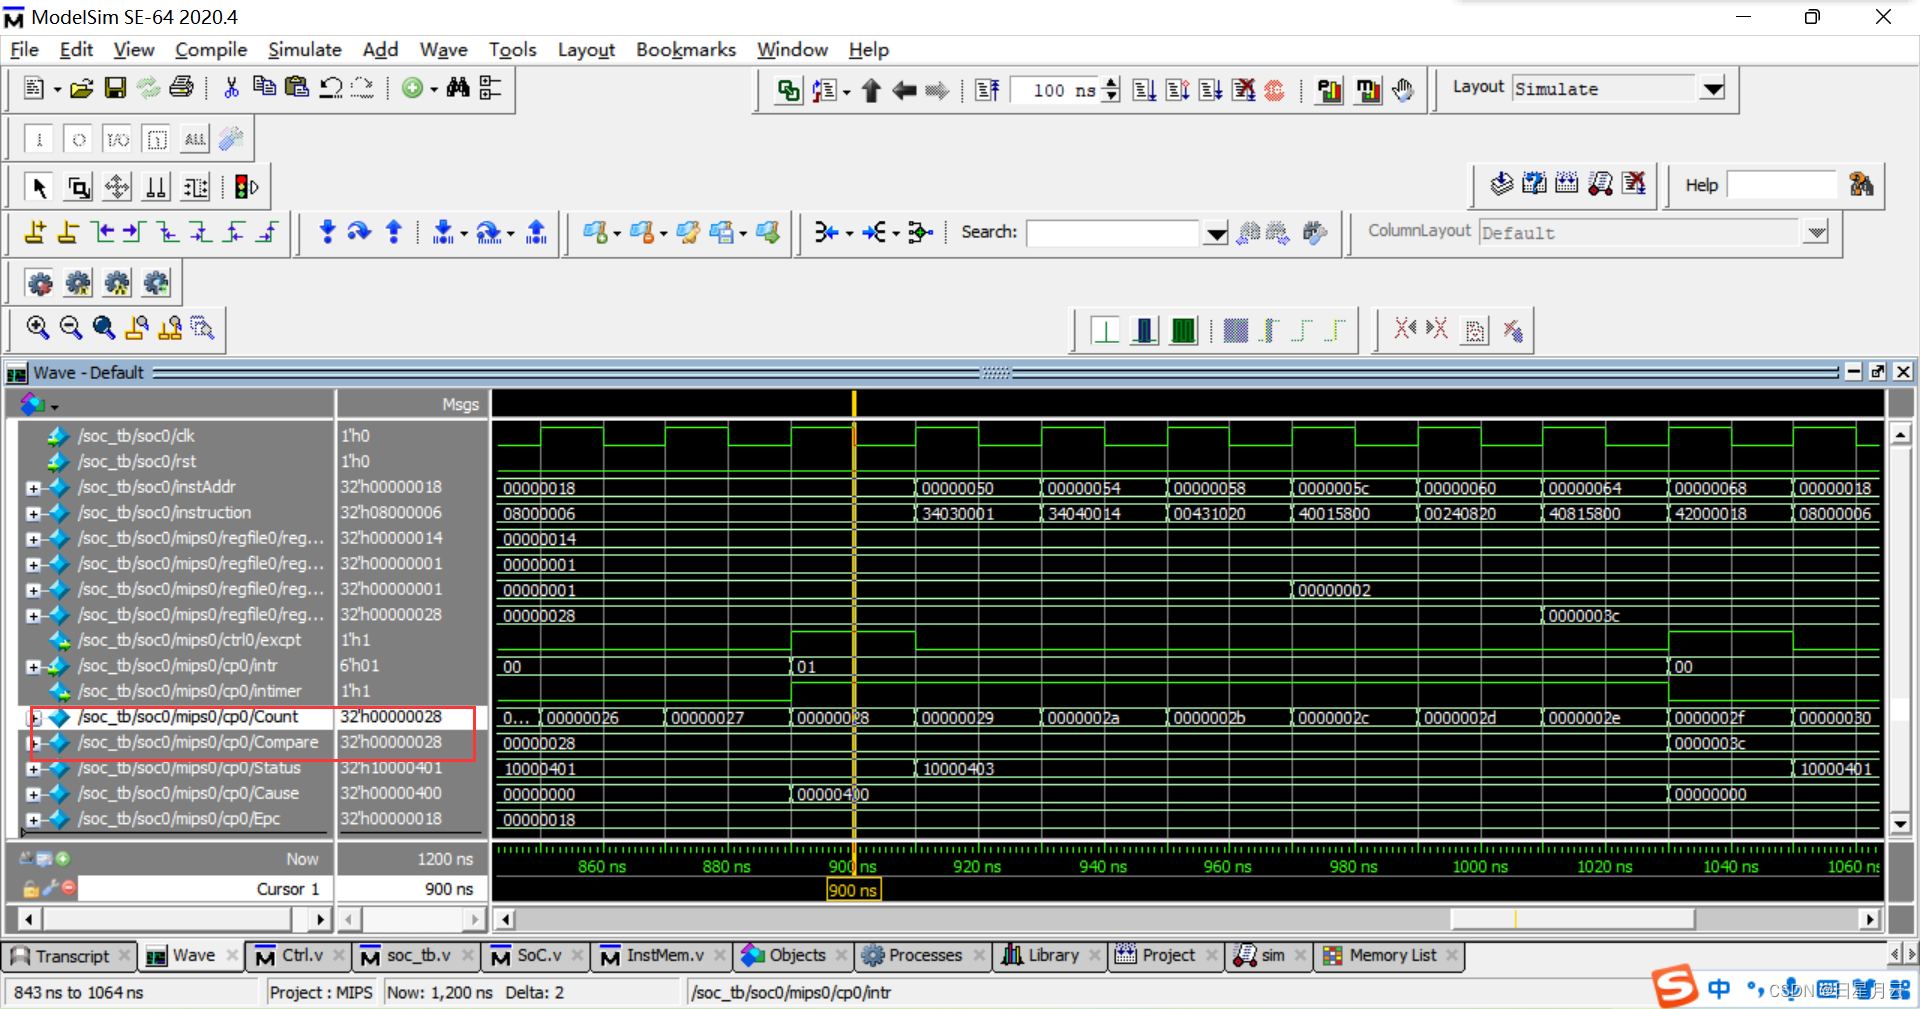Switch to the soc_tb.v tab
The width and height of the screenshot is (1920, 1009).
tap(418, 955)
